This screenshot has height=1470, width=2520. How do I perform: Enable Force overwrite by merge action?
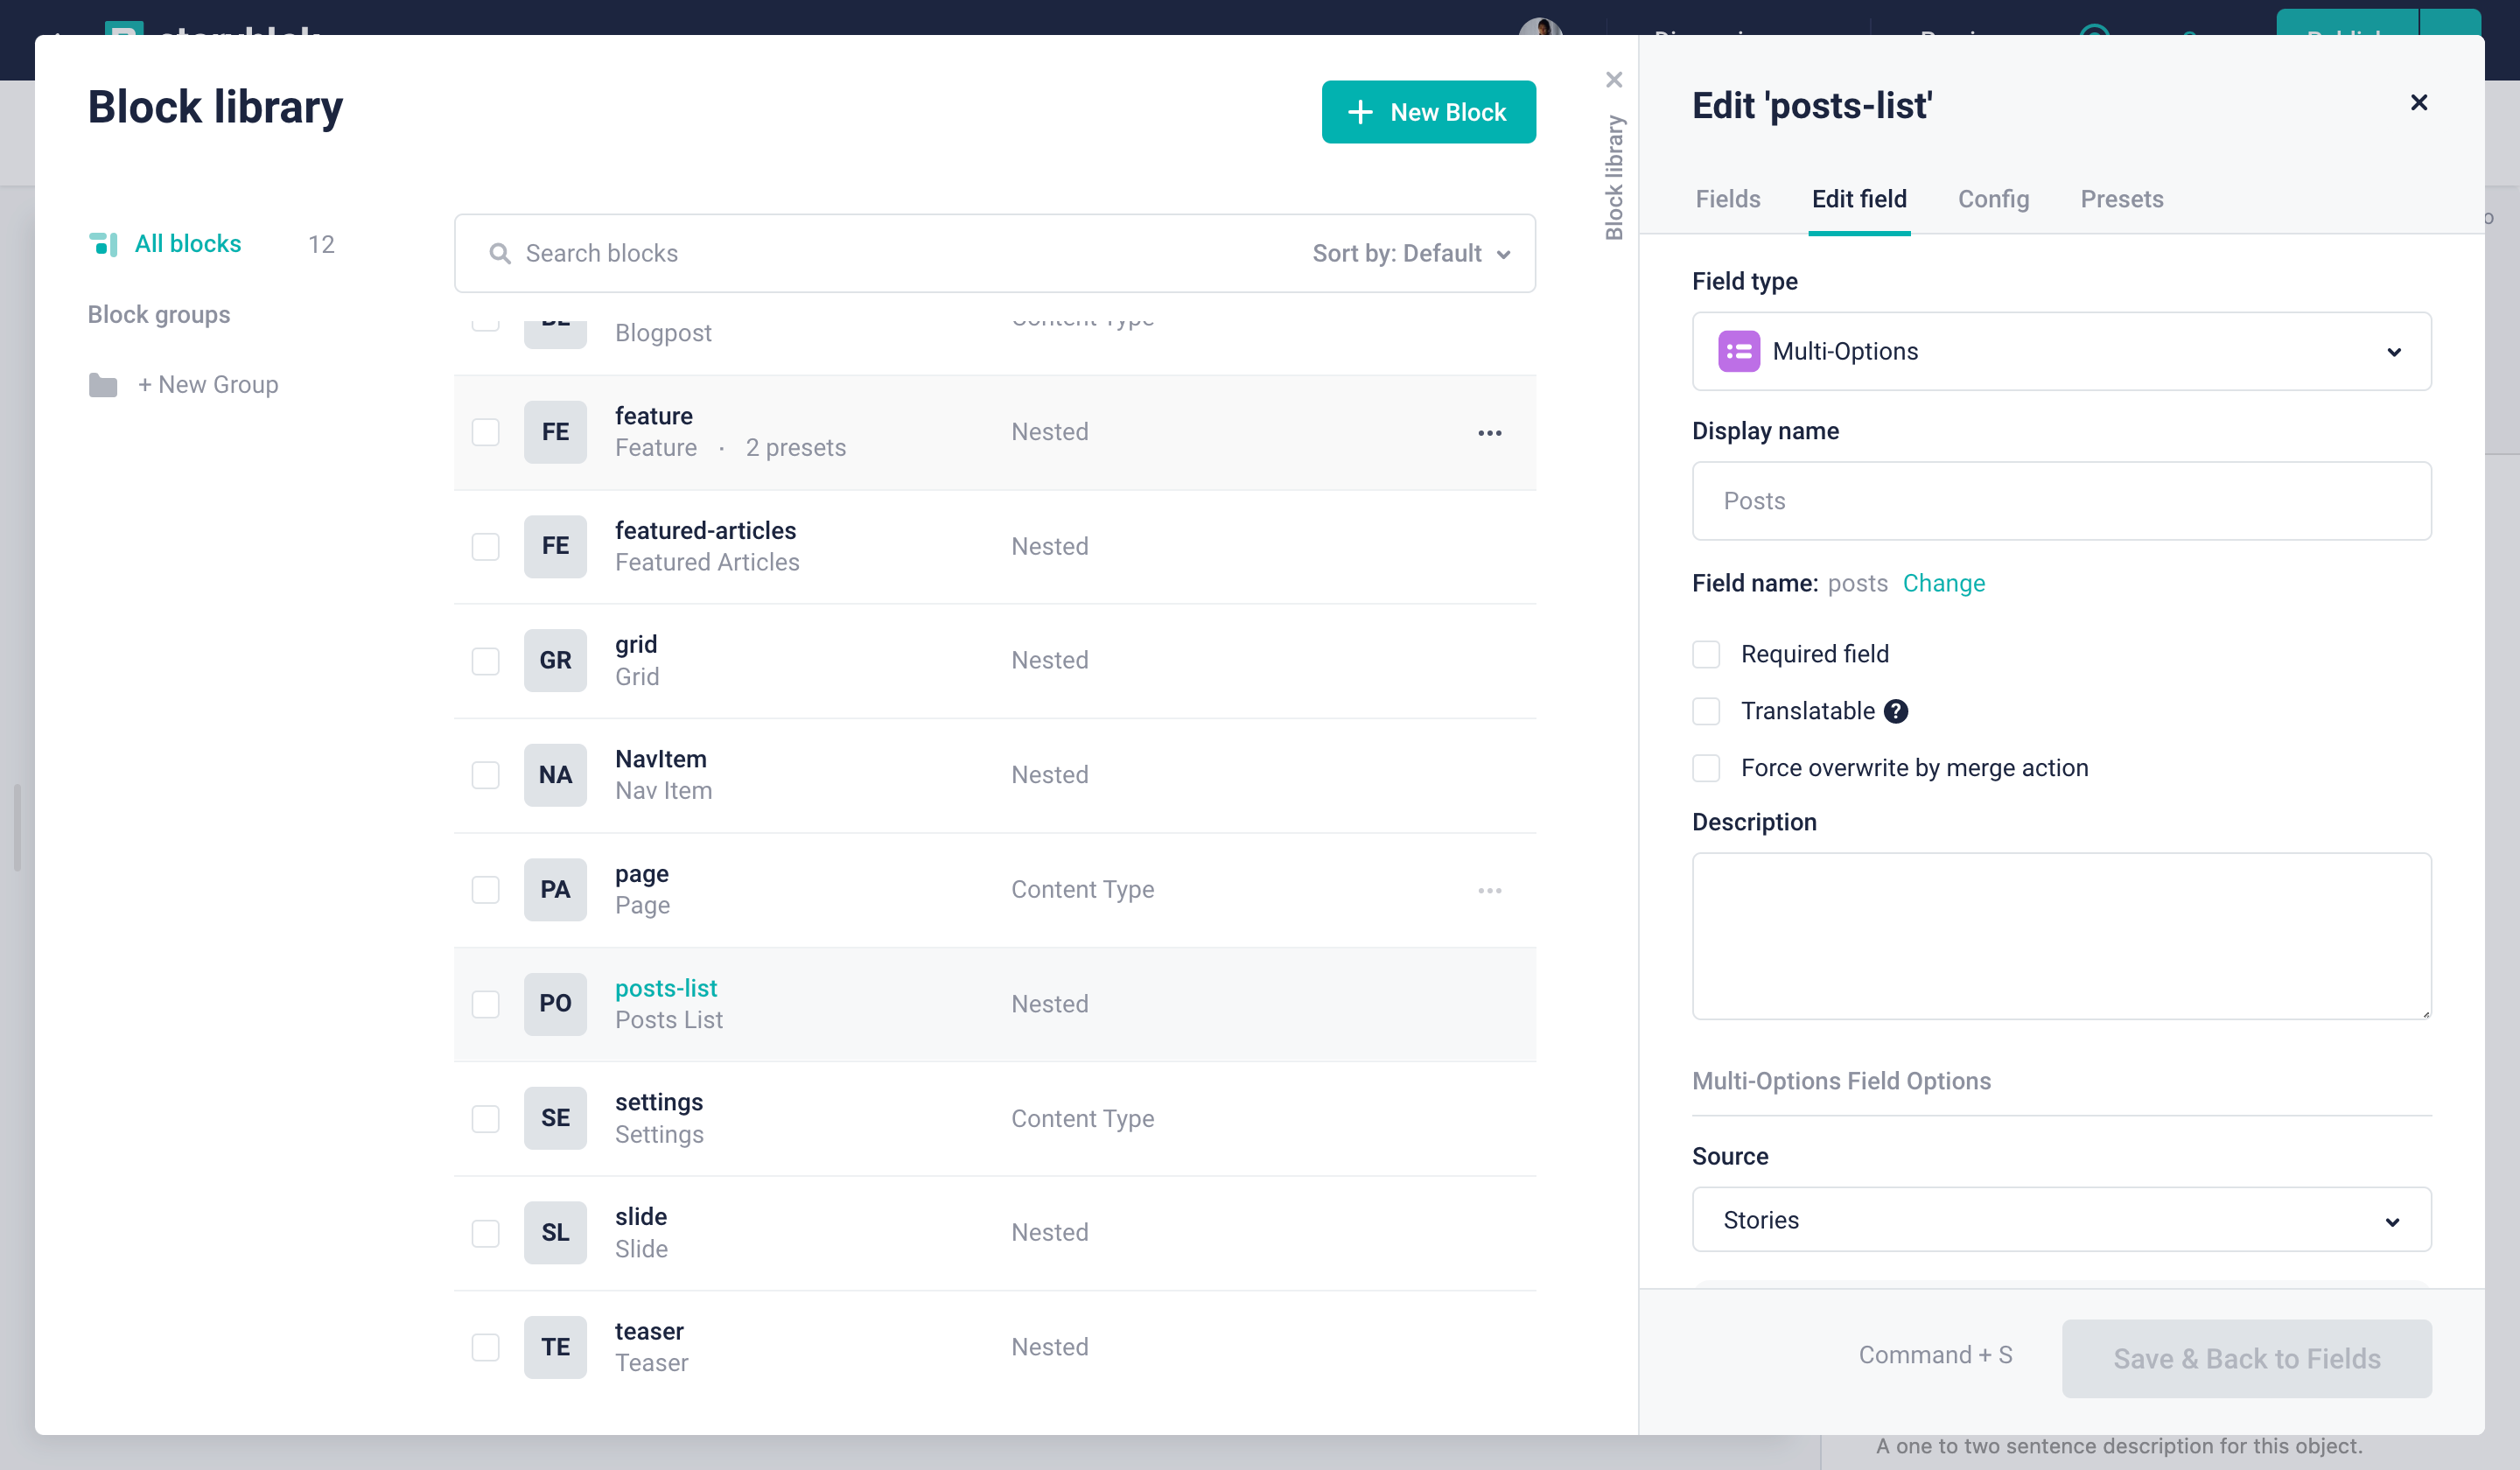[x=1706, y=768]
